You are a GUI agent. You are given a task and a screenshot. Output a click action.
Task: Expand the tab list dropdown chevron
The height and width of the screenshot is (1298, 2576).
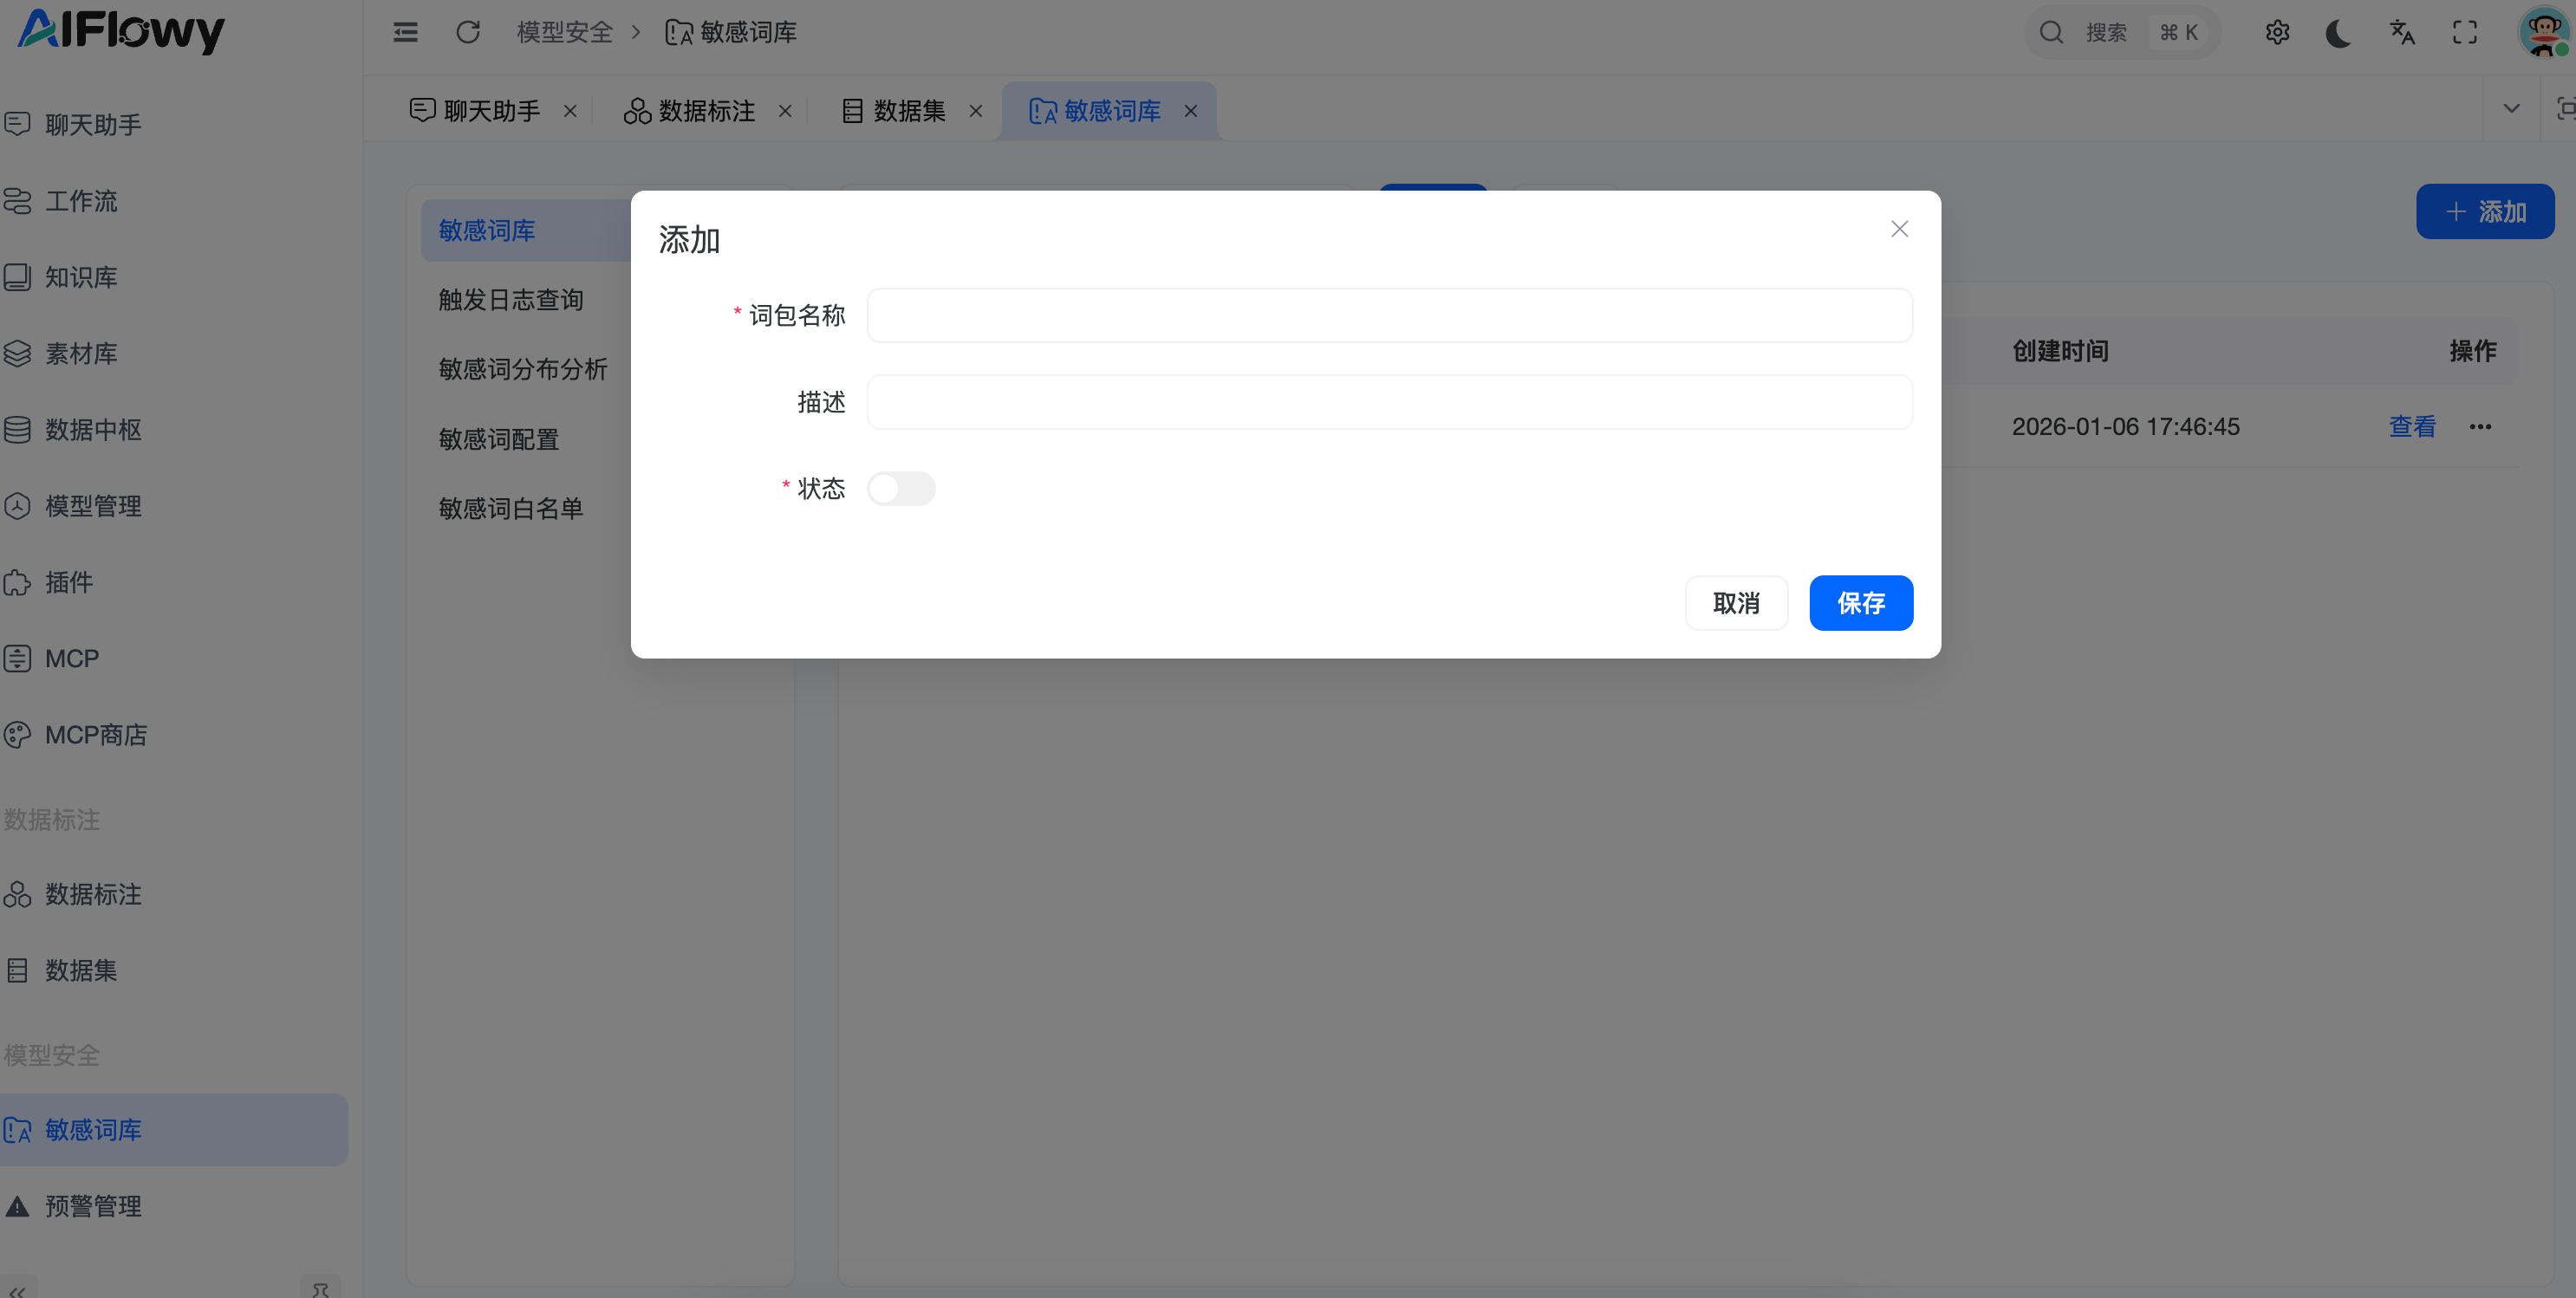[2511, 108]
